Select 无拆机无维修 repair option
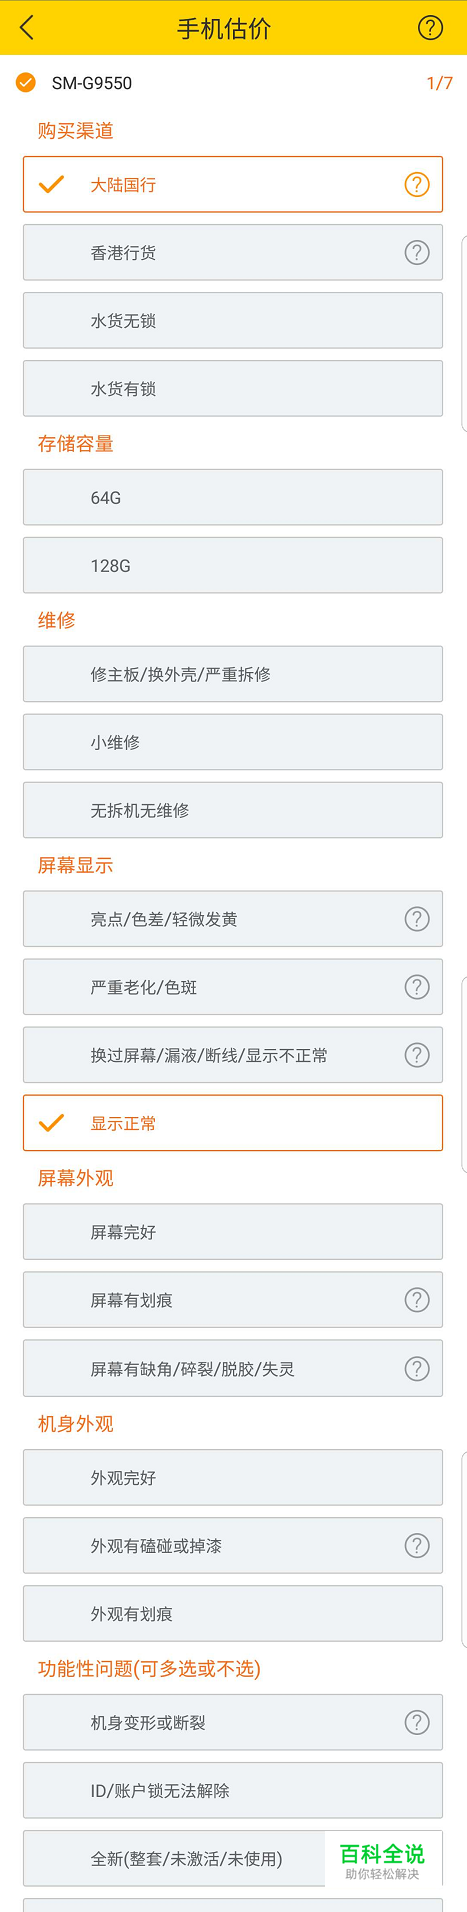 pos(233,810)
